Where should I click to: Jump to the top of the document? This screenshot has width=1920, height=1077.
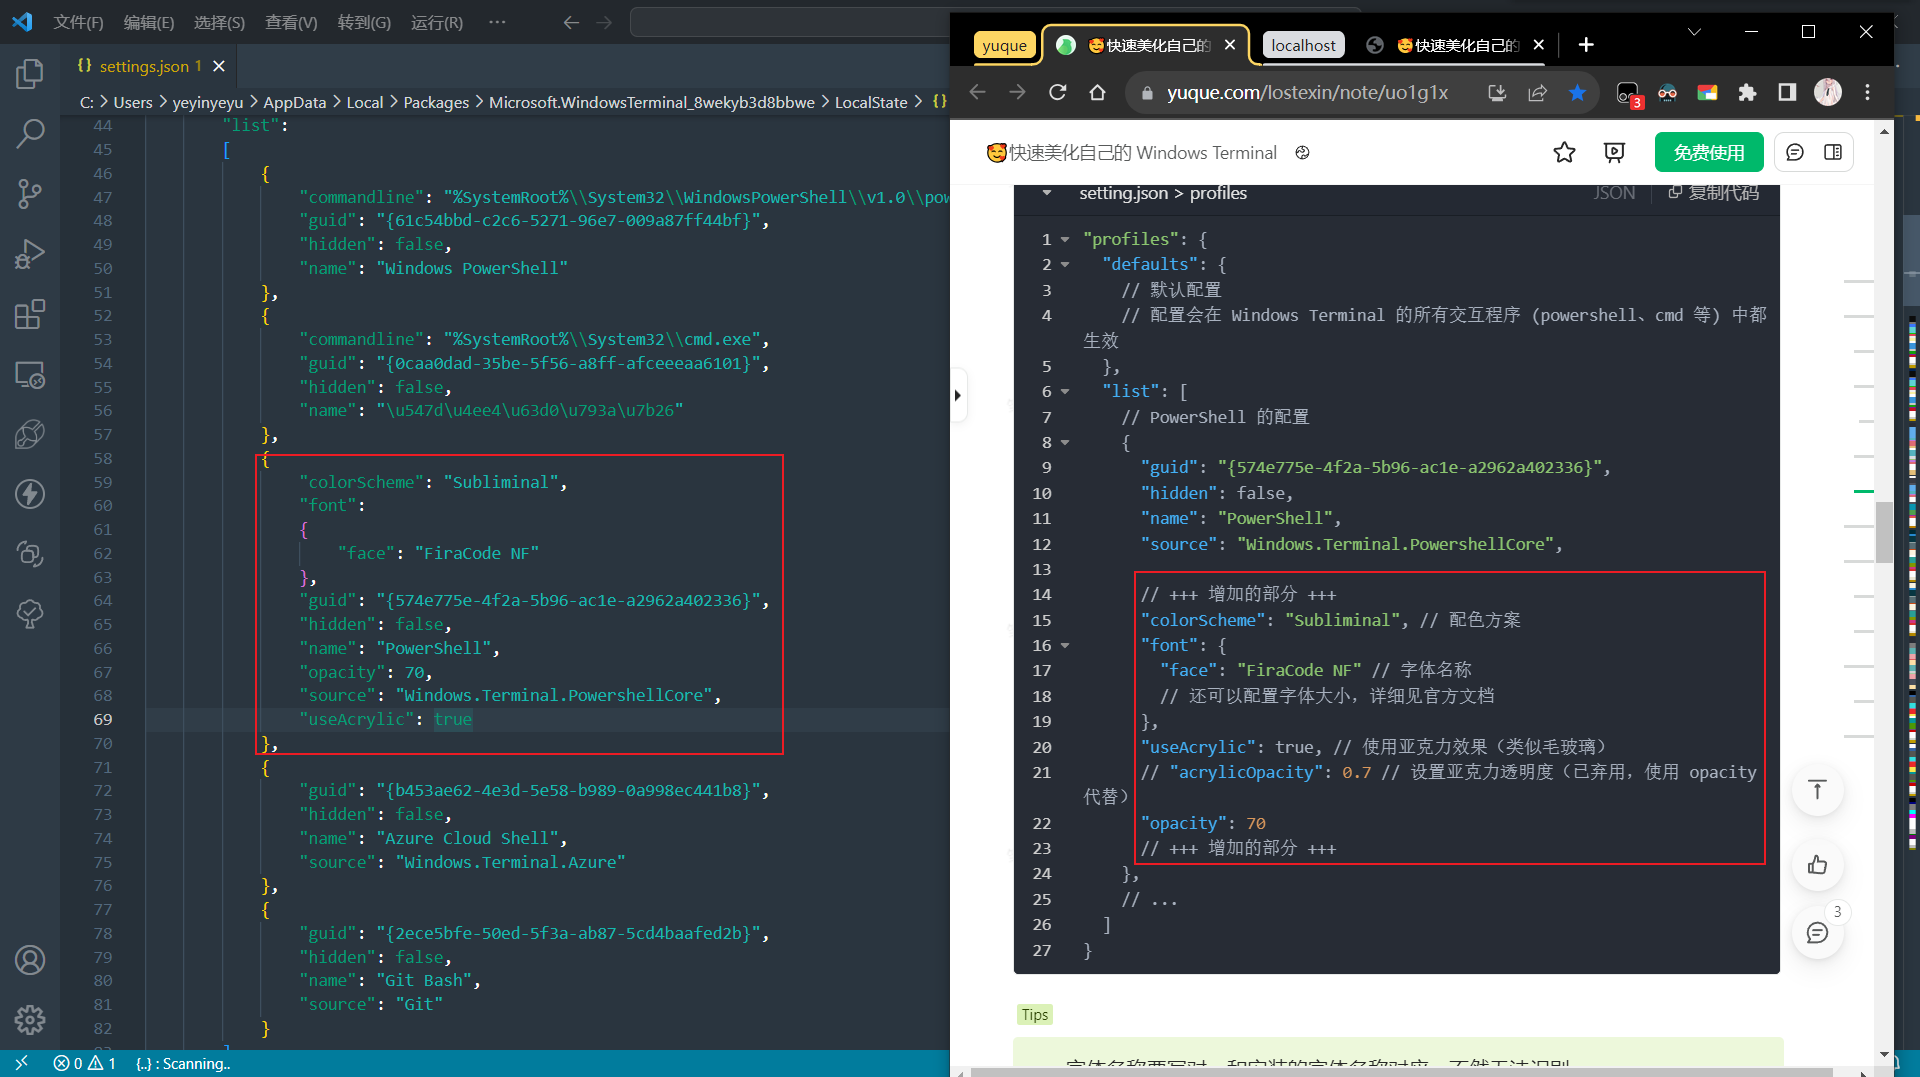pyautogui.click(x=1817, y=790)
